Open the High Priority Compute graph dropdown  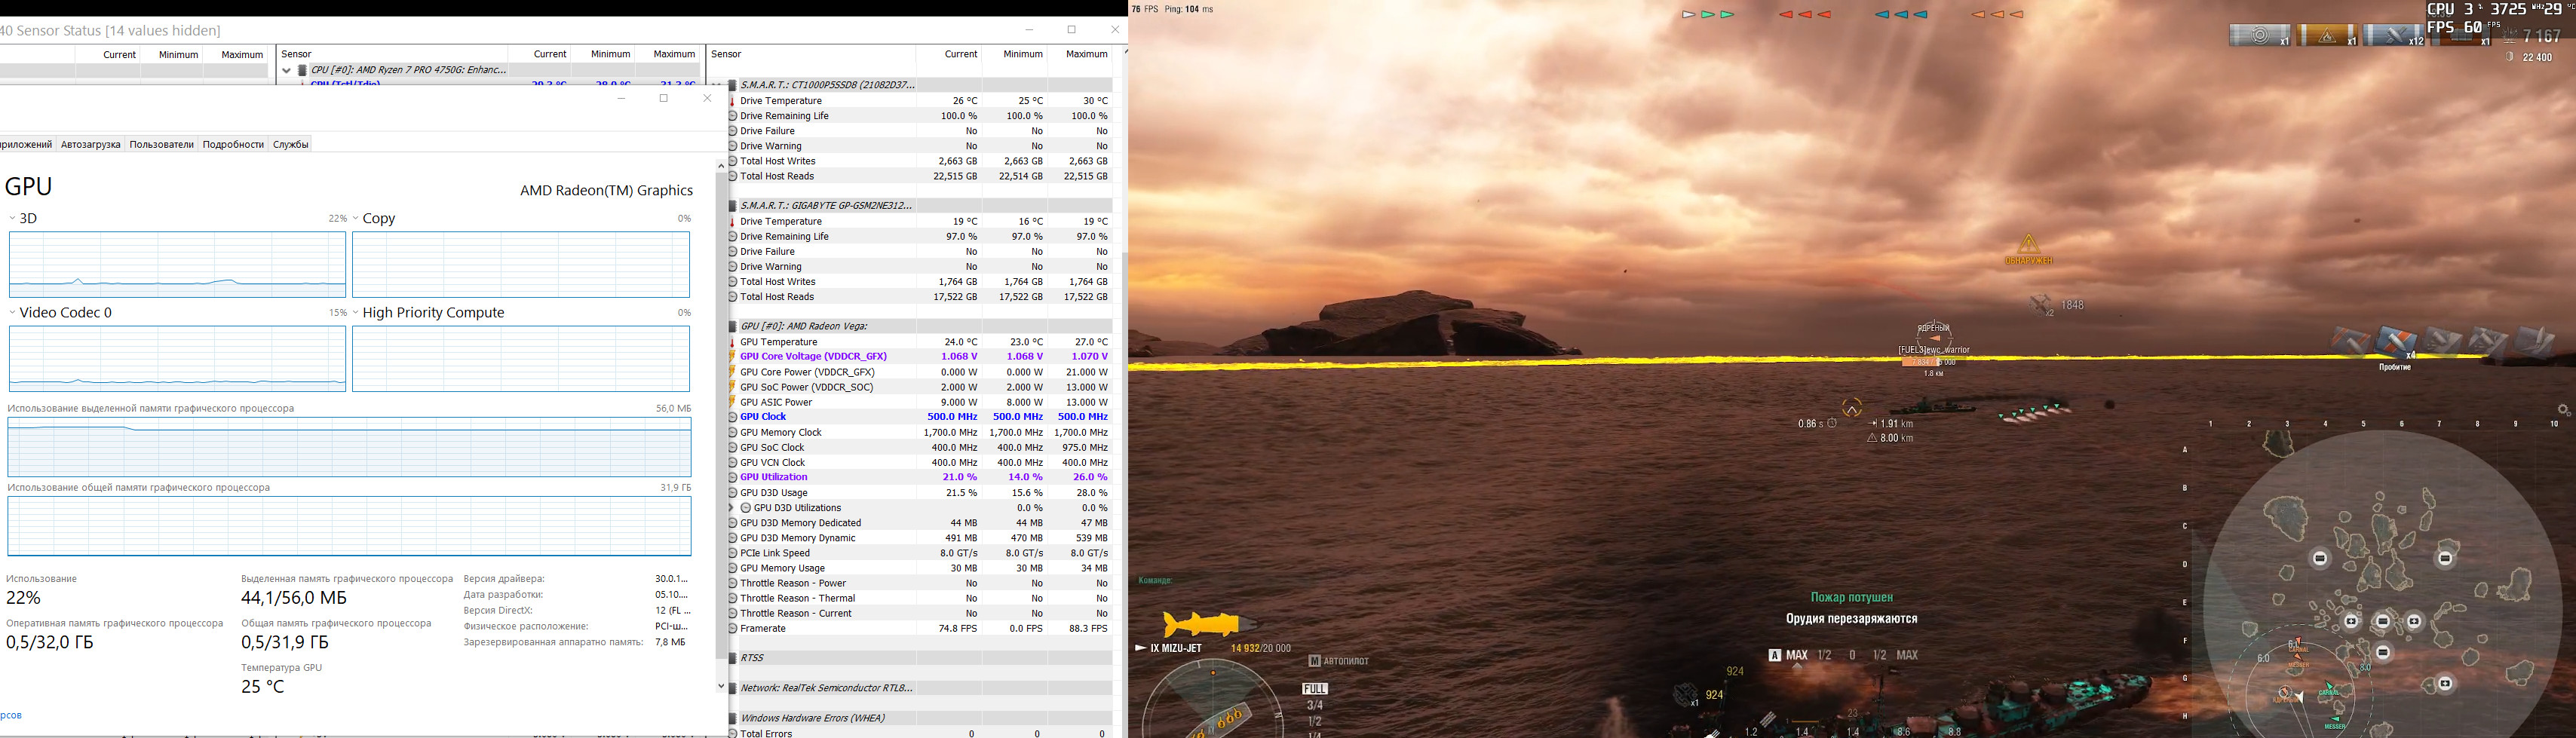pos(355,313)
